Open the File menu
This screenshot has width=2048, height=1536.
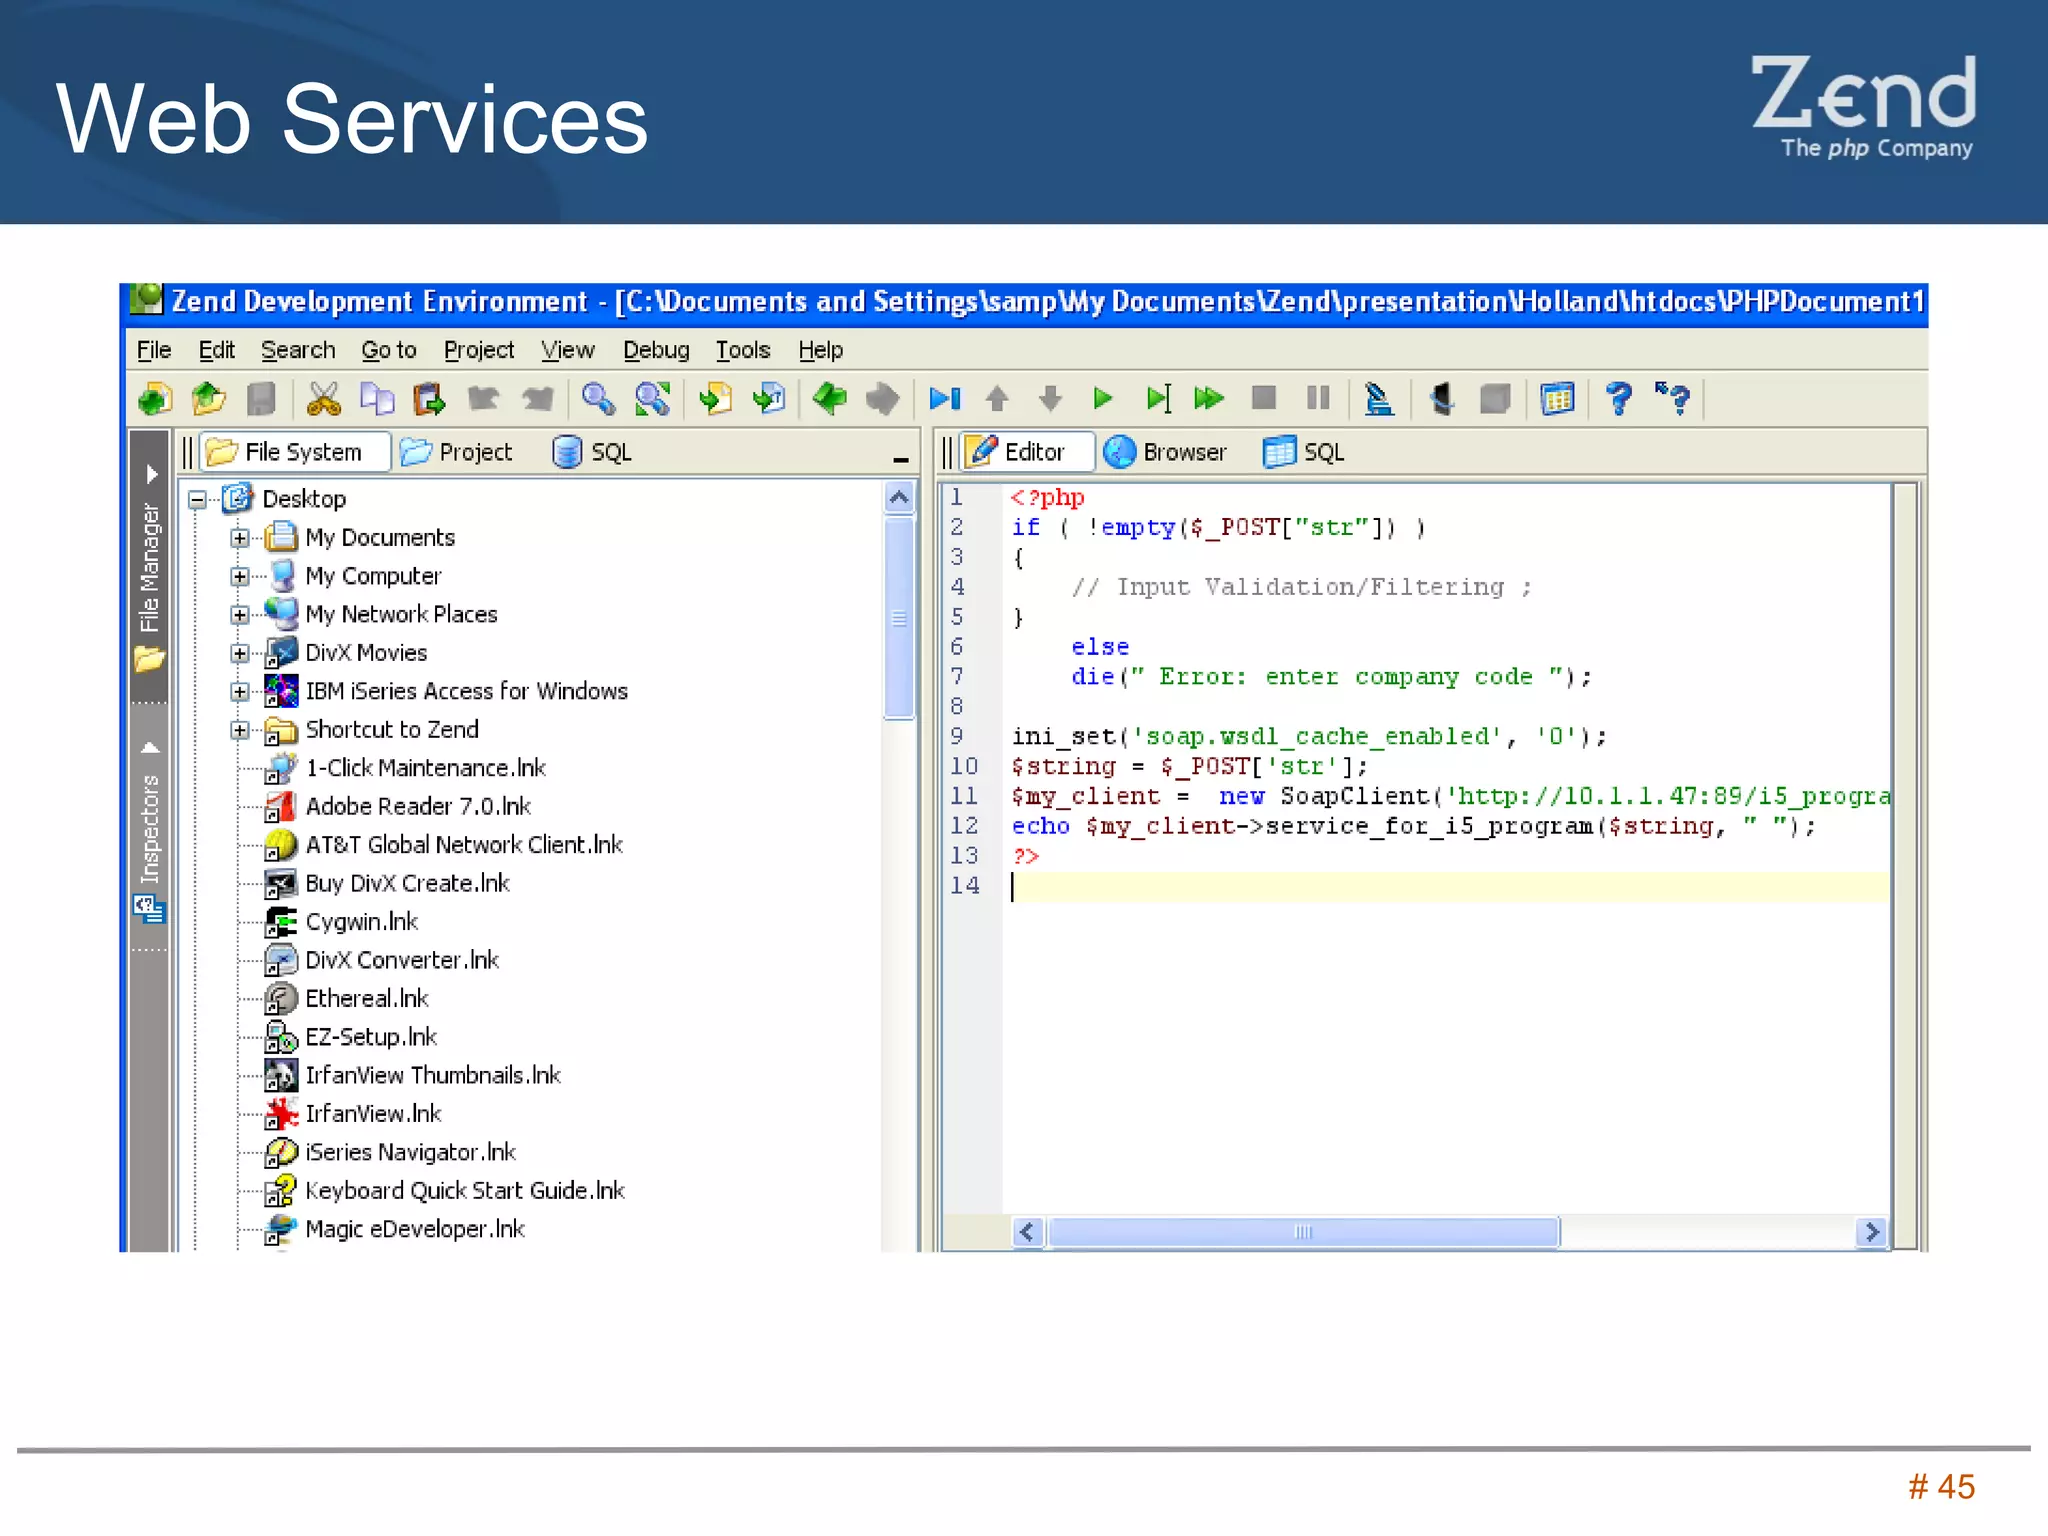coord(154,350)
